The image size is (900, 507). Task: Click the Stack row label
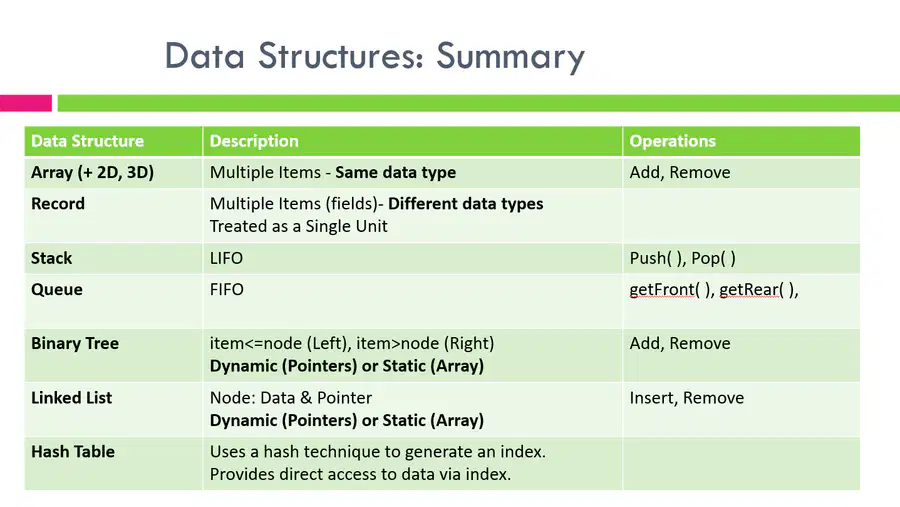pos(52,258)
